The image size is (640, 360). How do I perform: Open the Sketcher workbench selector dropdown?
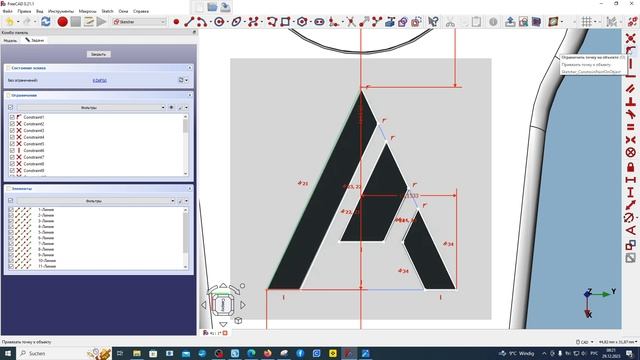tap(139, 22)
